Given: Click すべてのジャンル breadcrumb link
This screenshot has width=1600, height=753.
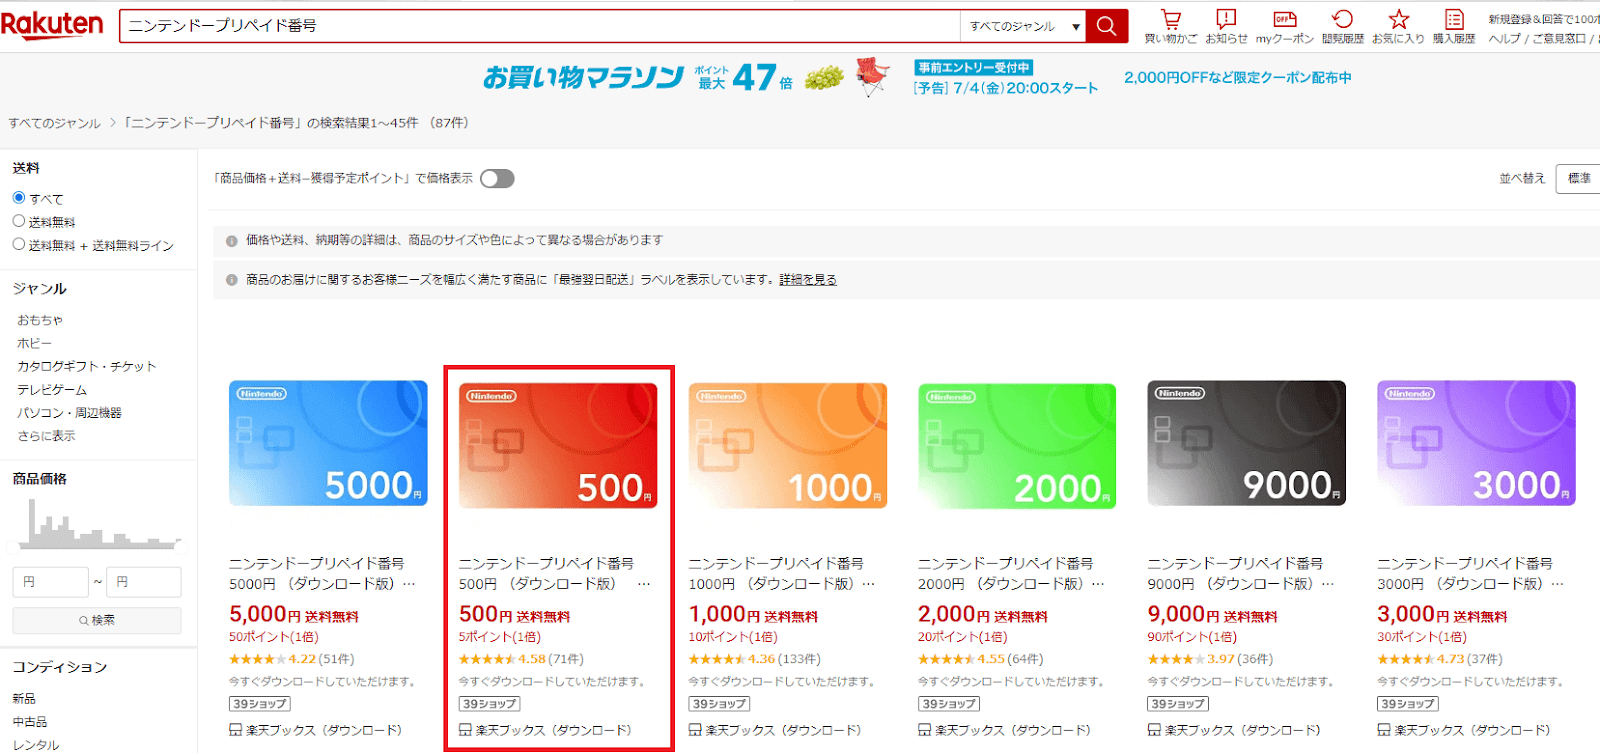Looking at the screenshot, I should click(x=55, y=123).
